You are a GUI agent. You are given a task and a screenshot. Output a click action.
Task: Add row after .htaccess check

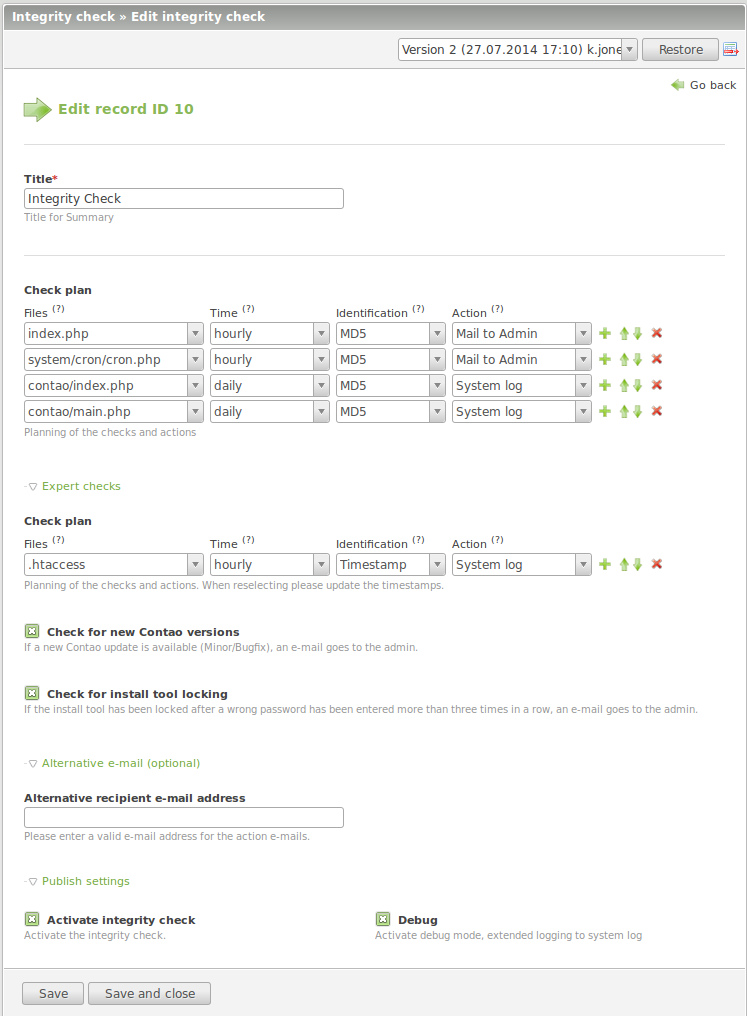coord(605,564)
